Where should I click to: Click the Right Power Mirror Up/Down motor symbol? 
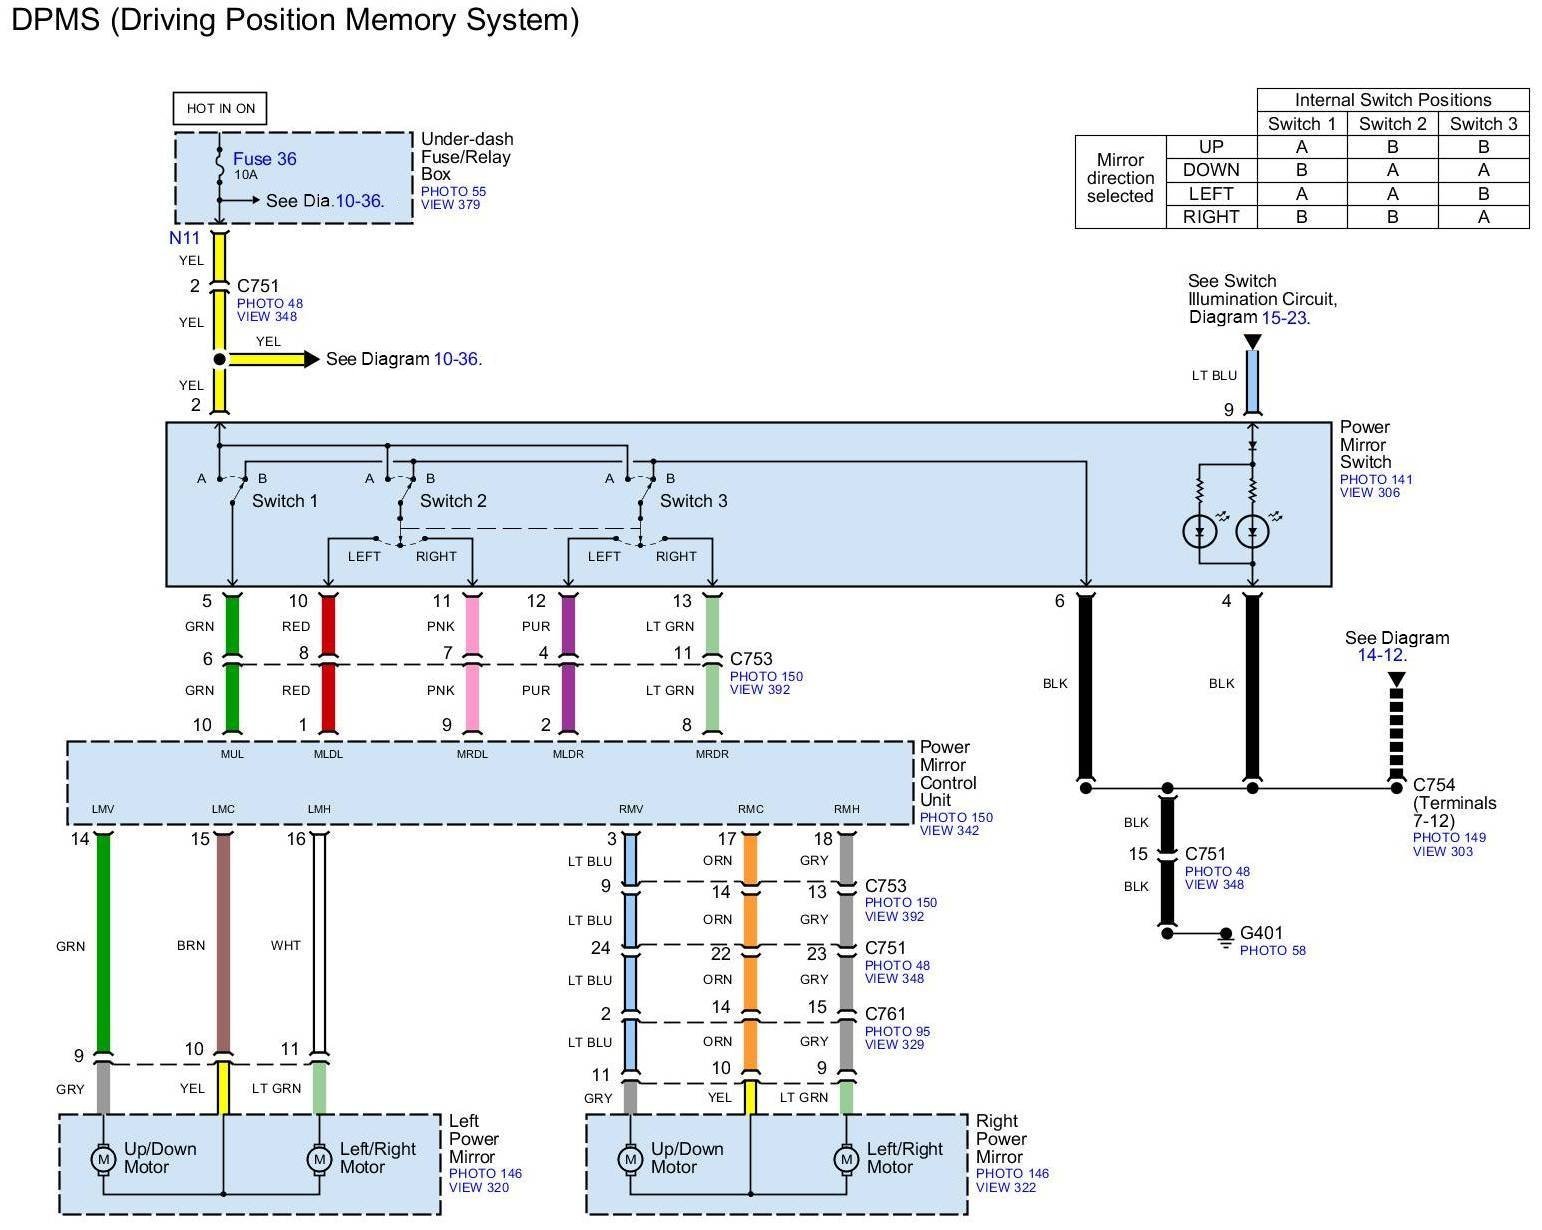pos(629,1159)
